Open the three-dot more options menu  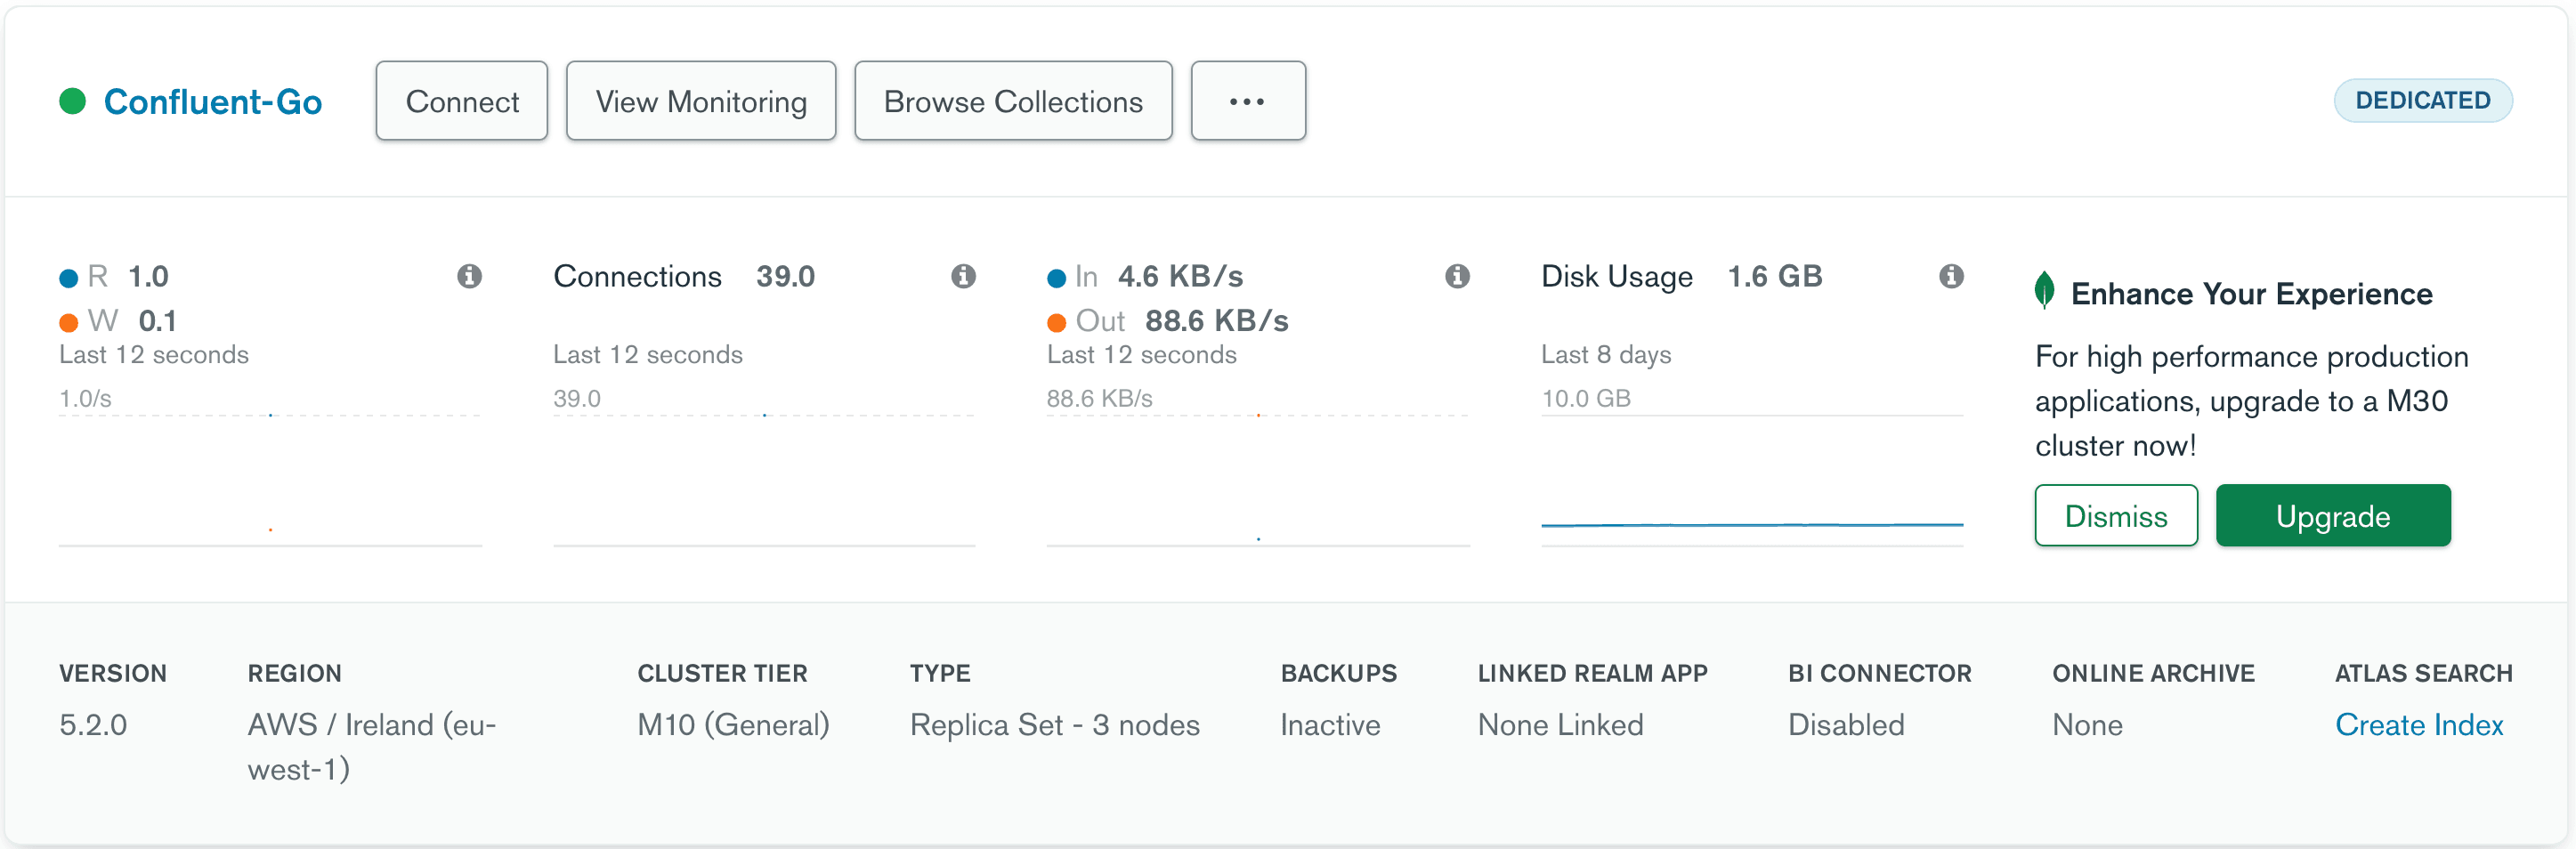(1247, 101)
